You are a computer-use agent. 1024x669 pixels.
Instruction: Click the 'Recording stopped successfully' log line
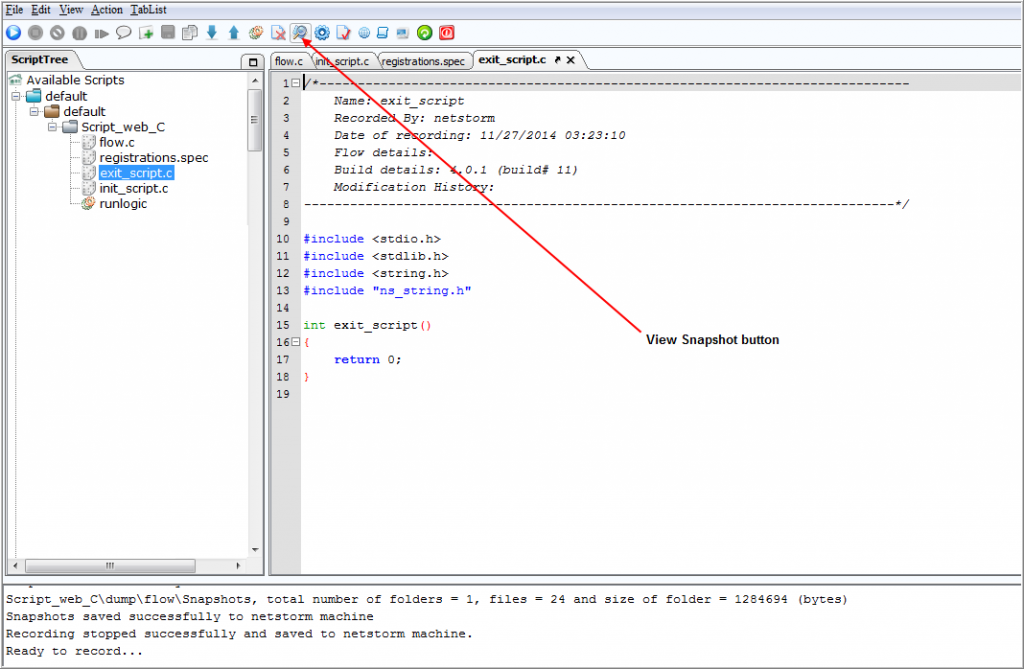239,634
